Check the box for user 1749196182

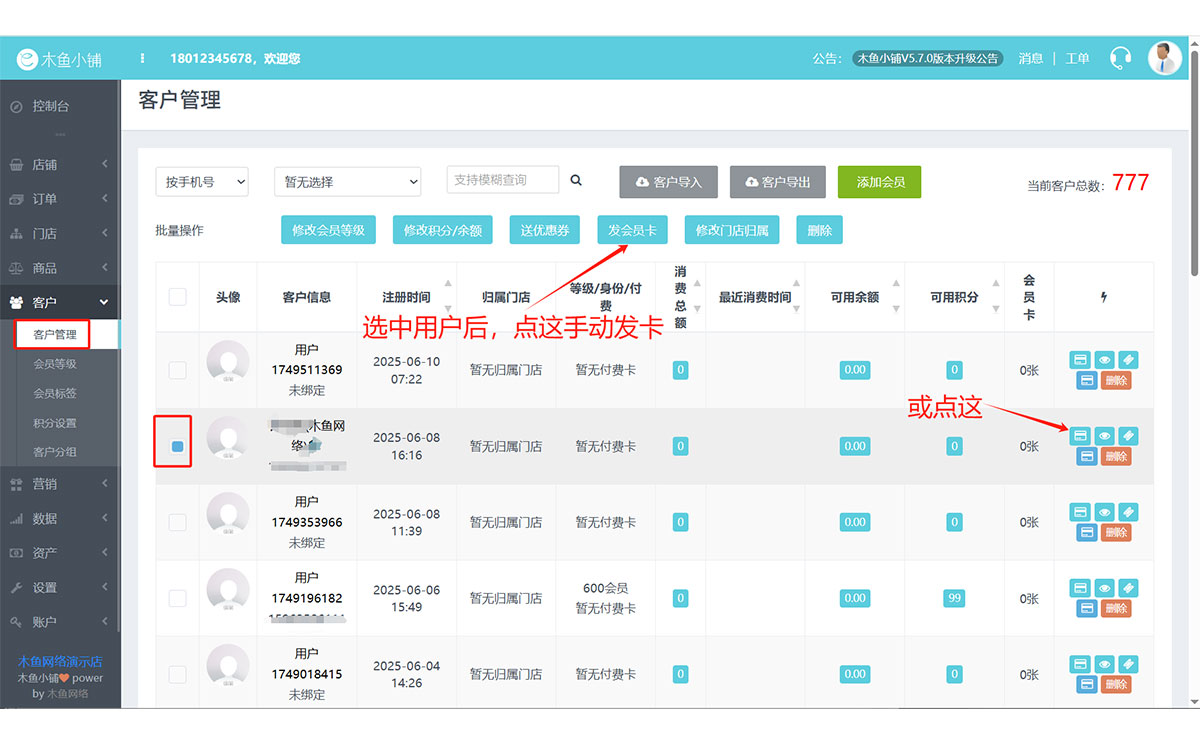tap(177, 598)
